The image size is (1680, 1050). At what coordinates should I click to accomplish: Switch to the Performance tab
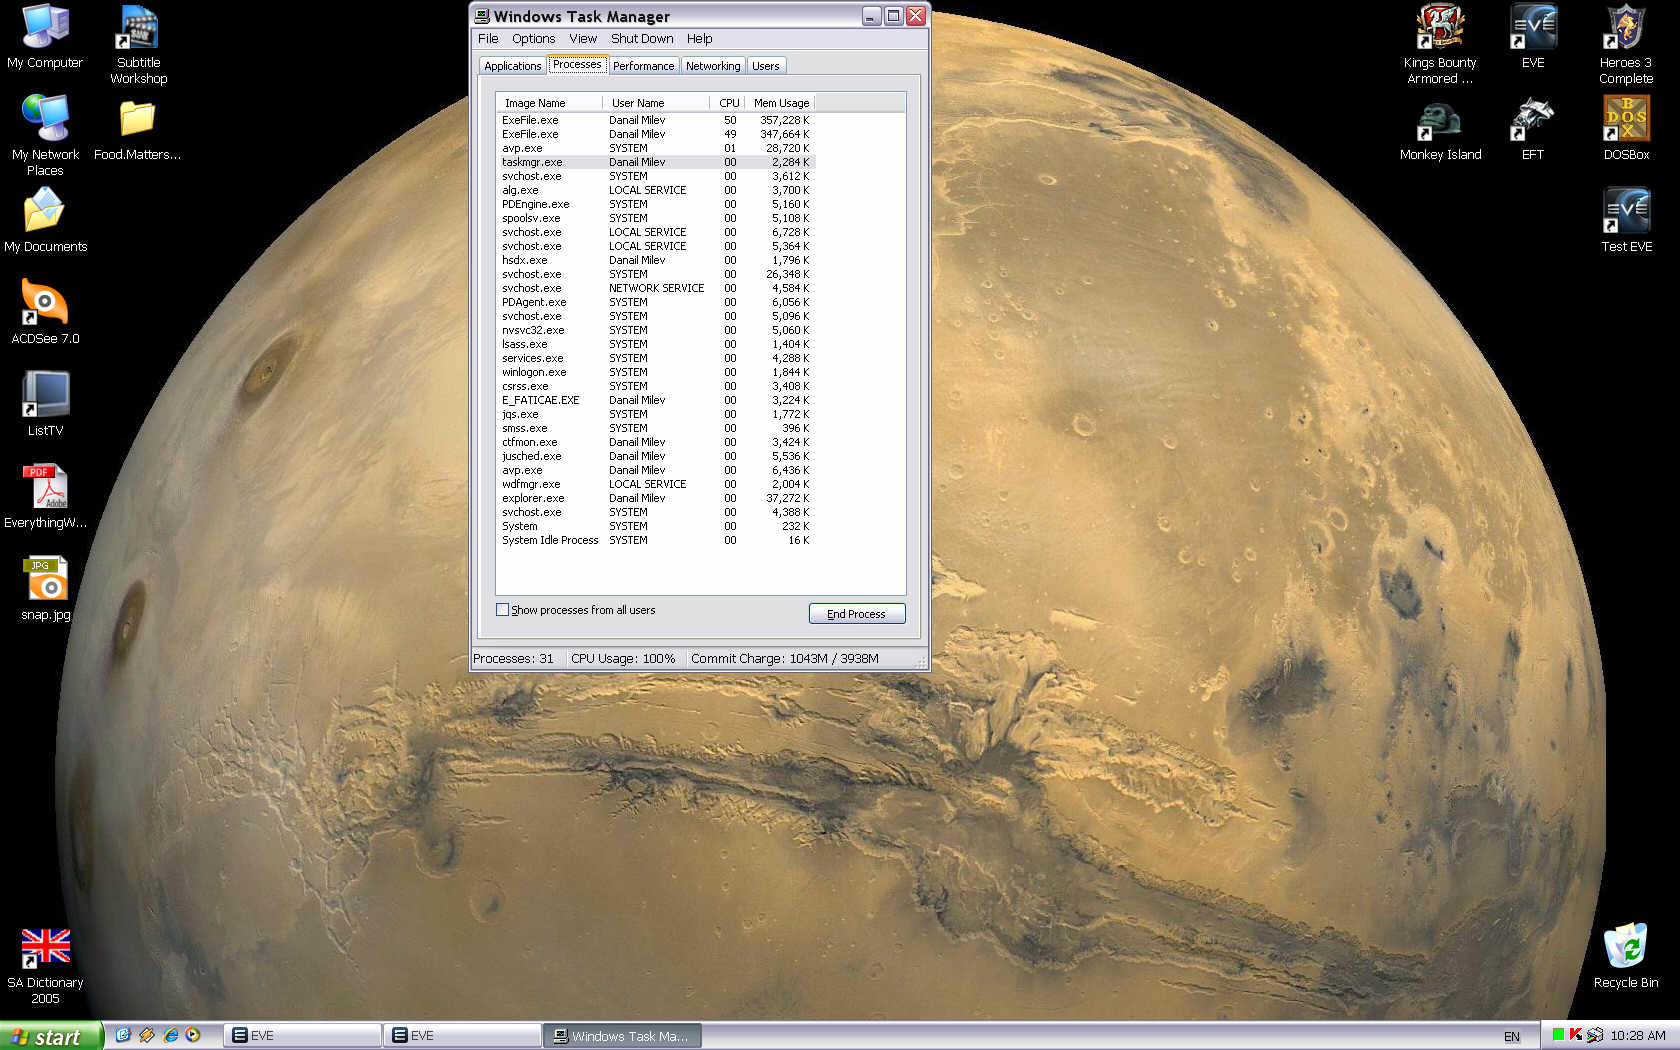click(x=643, y=66)
